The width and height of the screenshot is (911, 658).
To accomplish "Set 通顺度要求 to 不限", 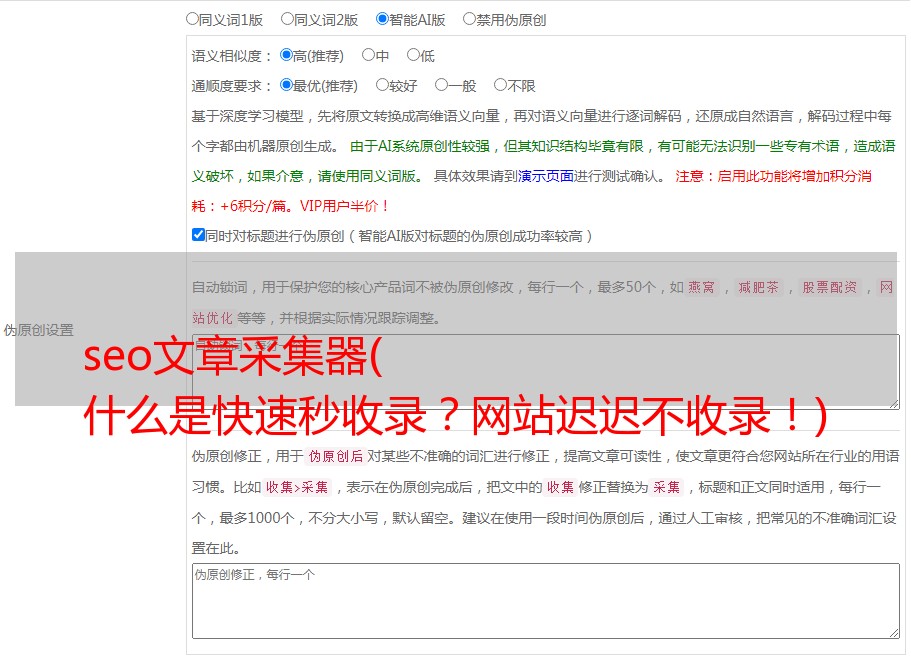I will tap(500, 85).
